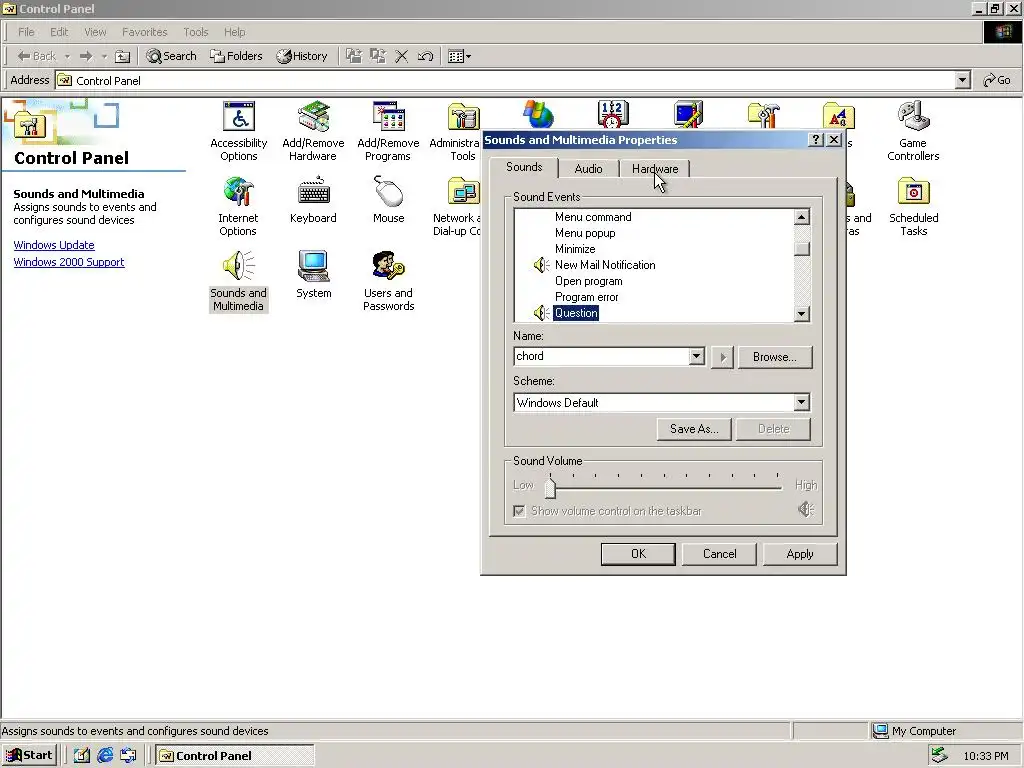Switch to the Hardware tab
Viewport: 1024px width, 768px height.
click(x=655, y=168)
